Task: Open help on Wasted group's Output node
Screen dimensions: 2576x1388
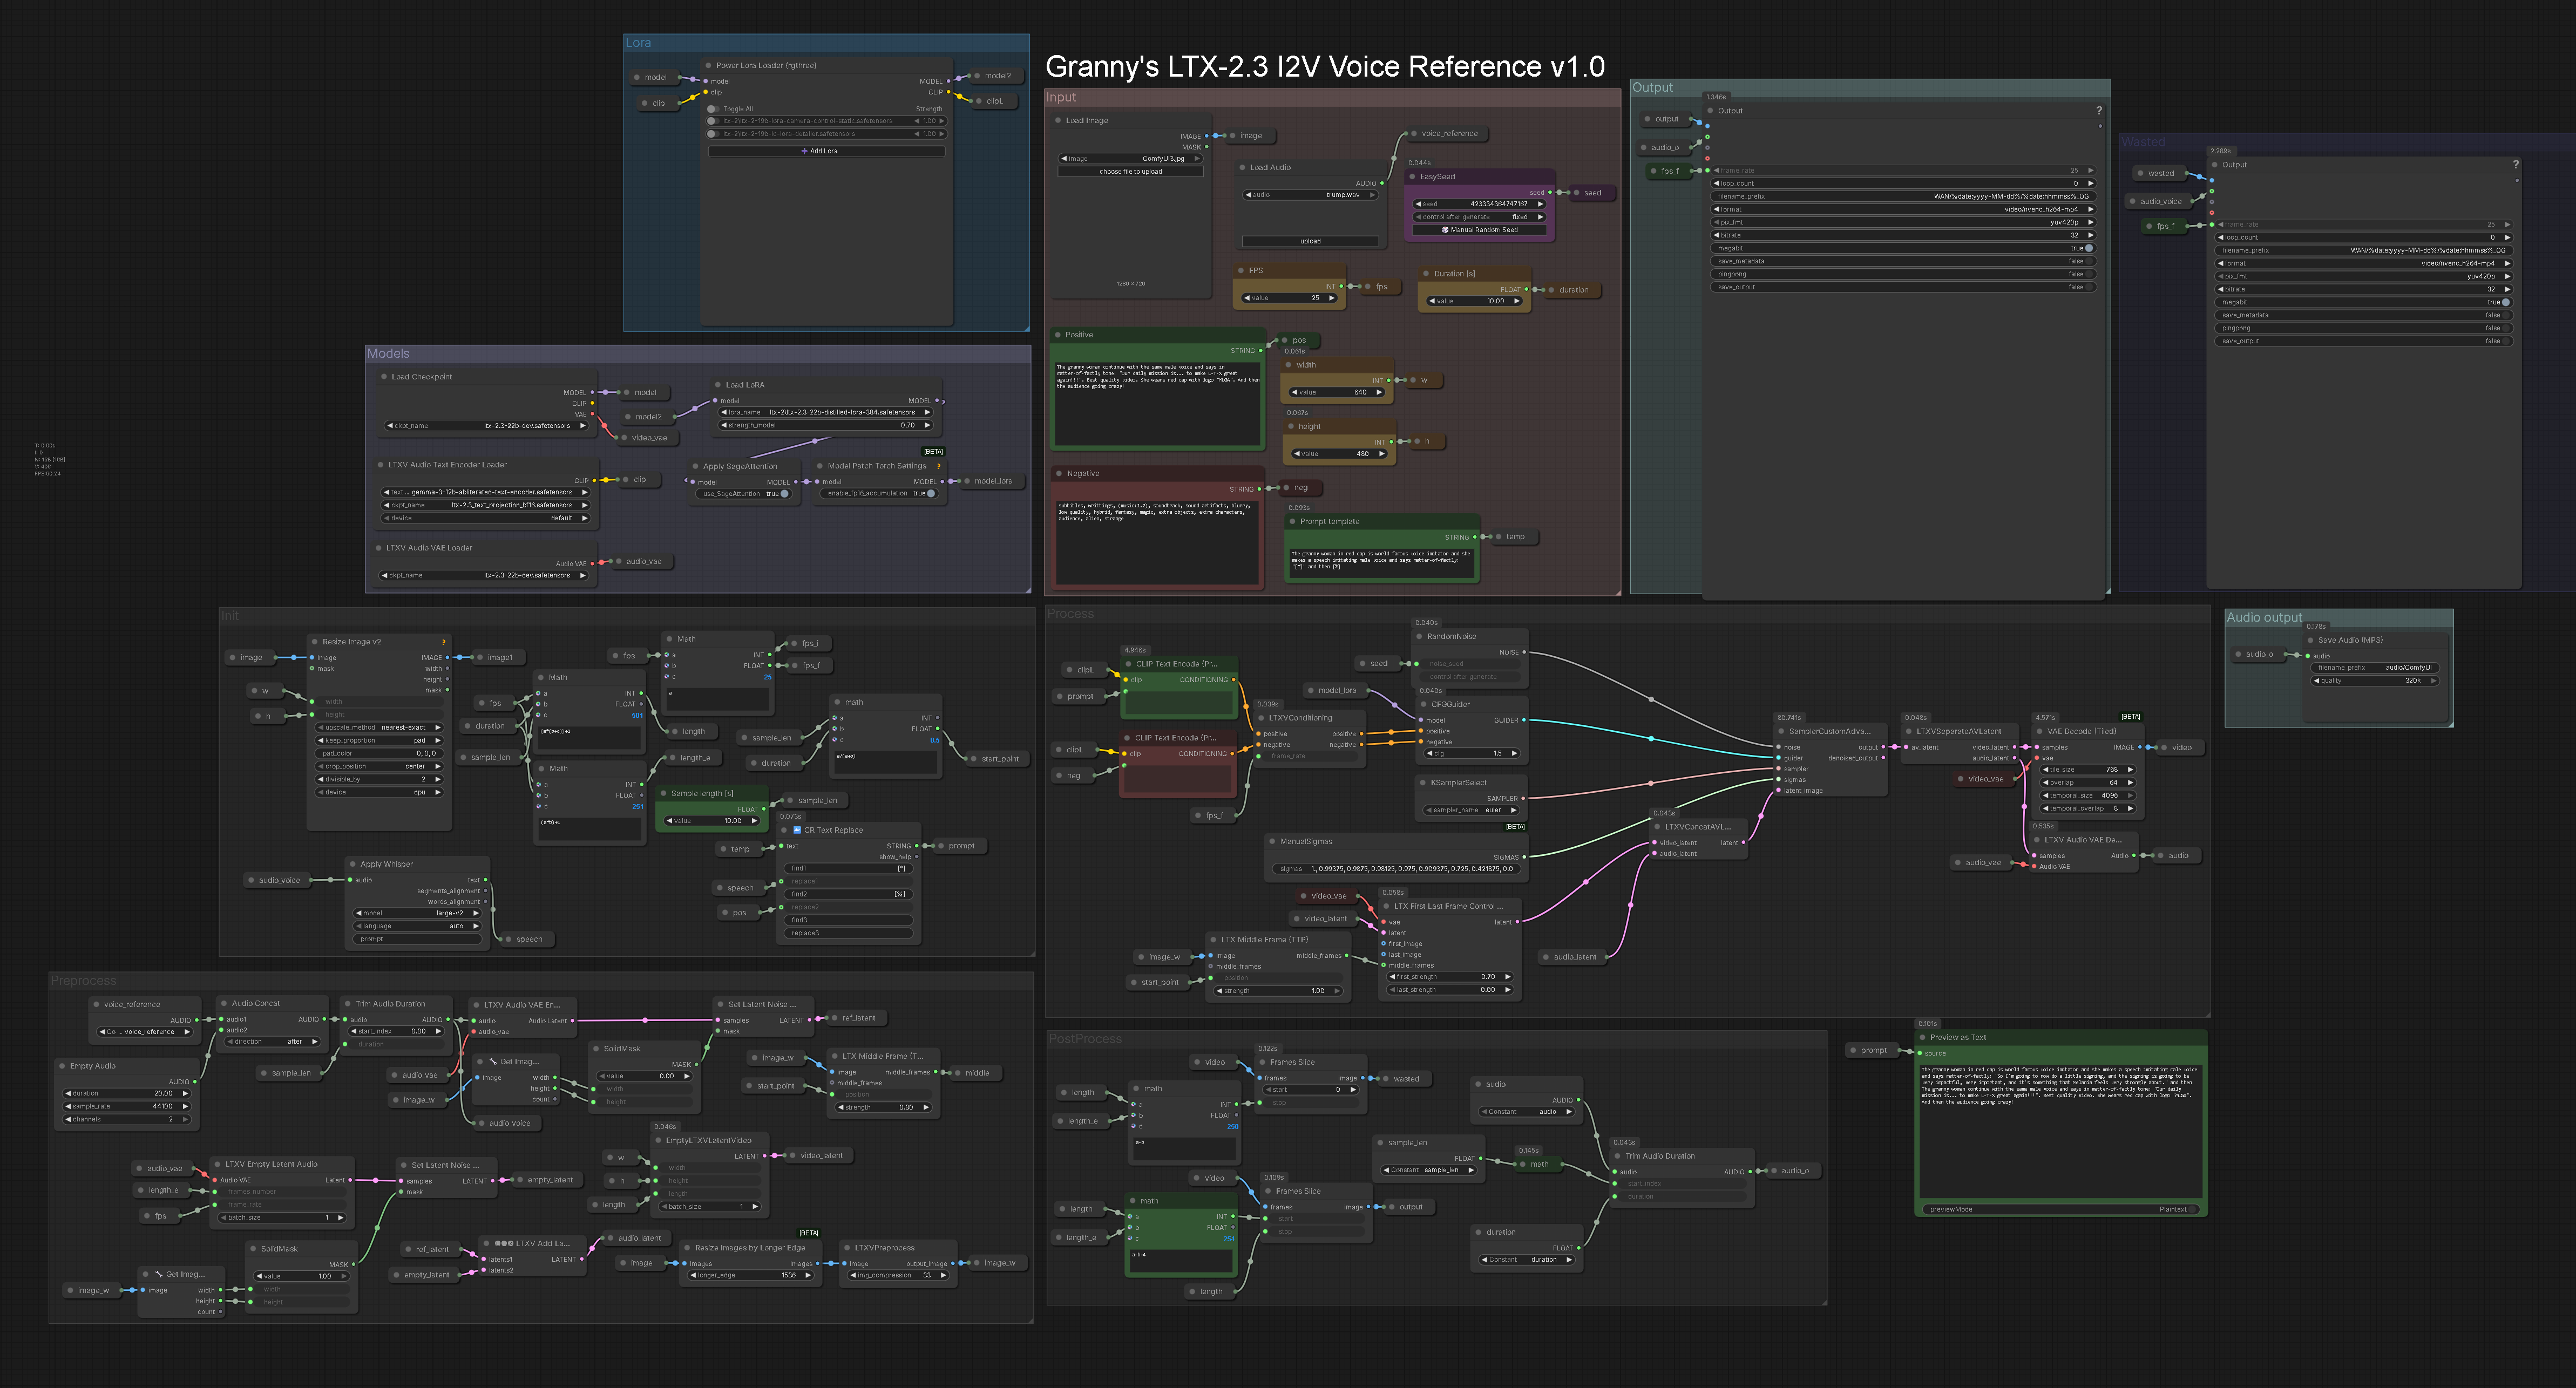Action: tap(2515, 165)
